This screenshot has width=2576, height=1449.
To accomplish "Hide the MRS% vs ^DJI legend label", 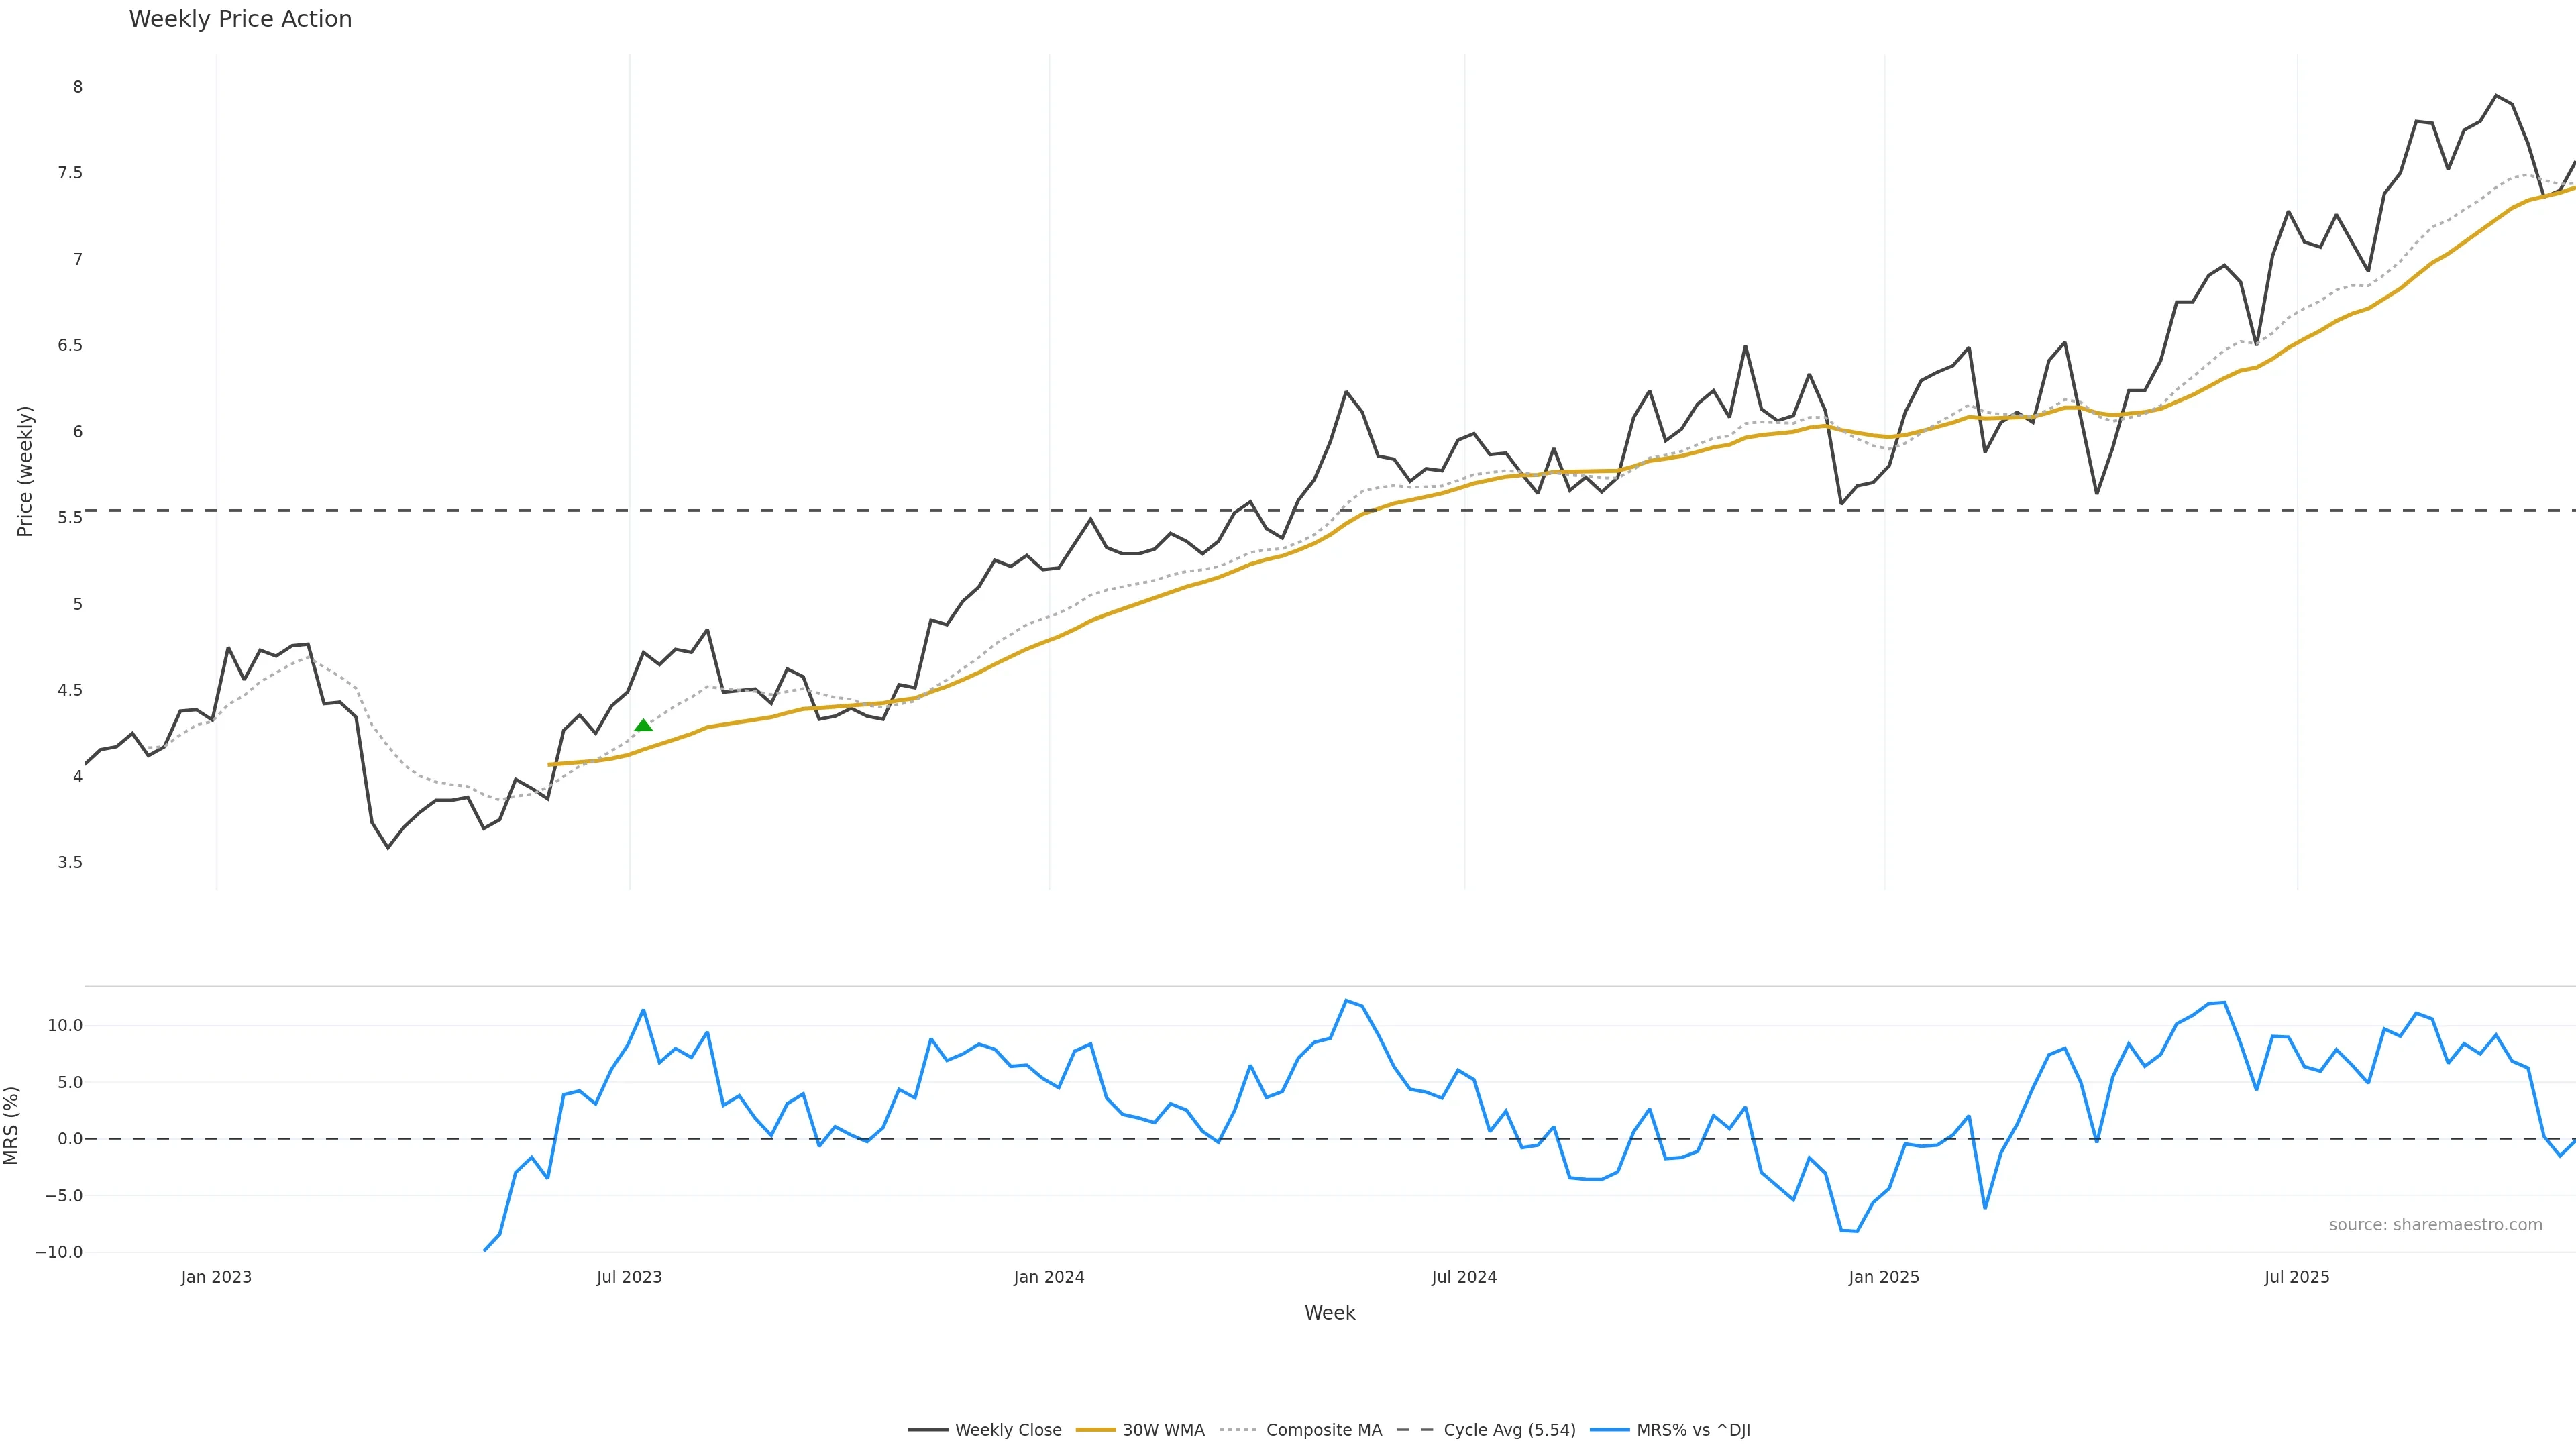I will point(1693,1430).
